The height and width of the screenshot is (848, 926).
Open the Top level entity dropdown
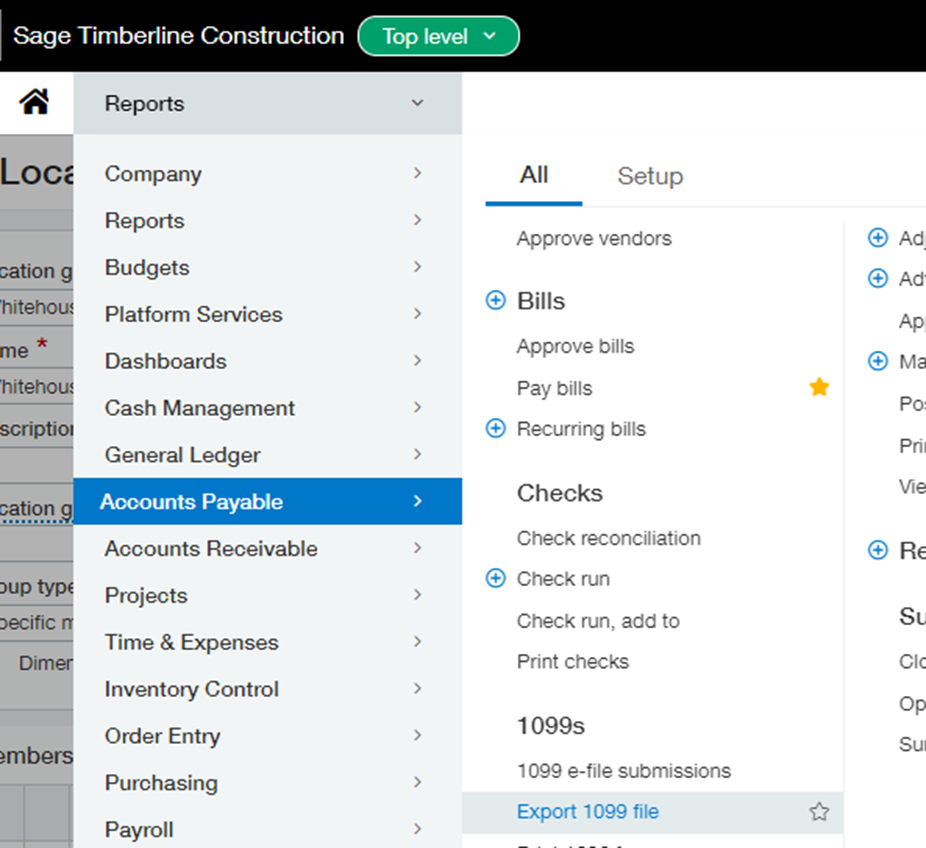click(438, 37)
